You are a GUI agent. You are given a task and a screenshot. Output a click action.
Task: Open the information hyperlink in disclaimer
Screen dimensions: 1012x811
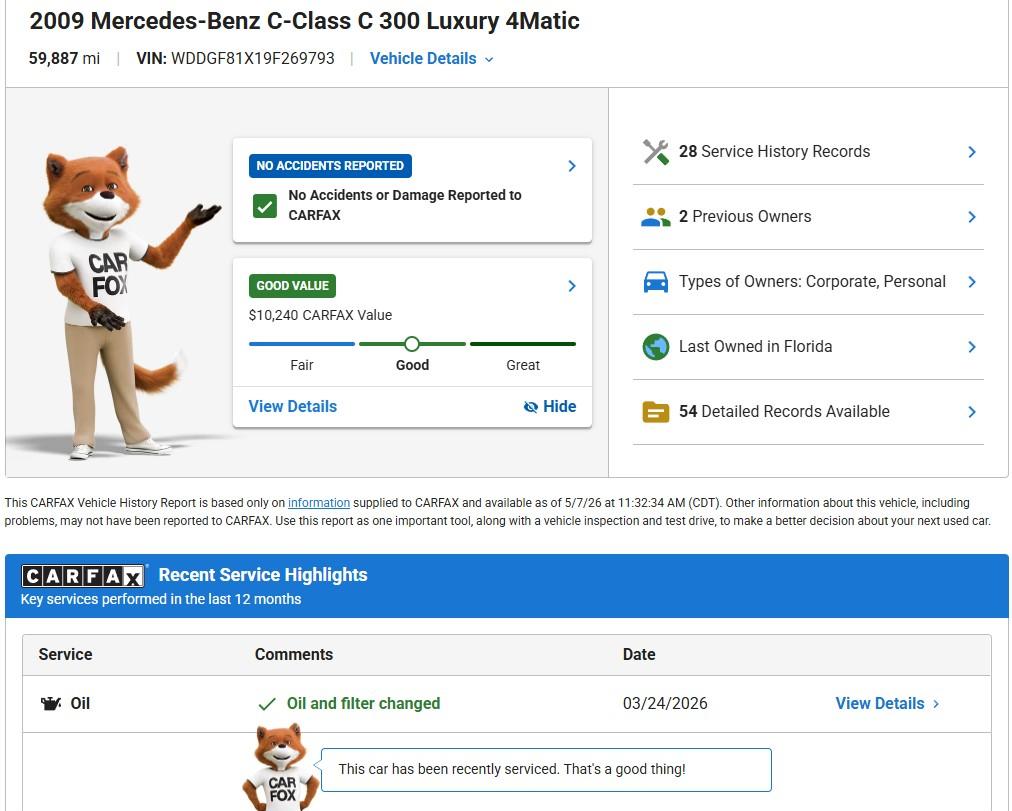[x=319, y=503]
